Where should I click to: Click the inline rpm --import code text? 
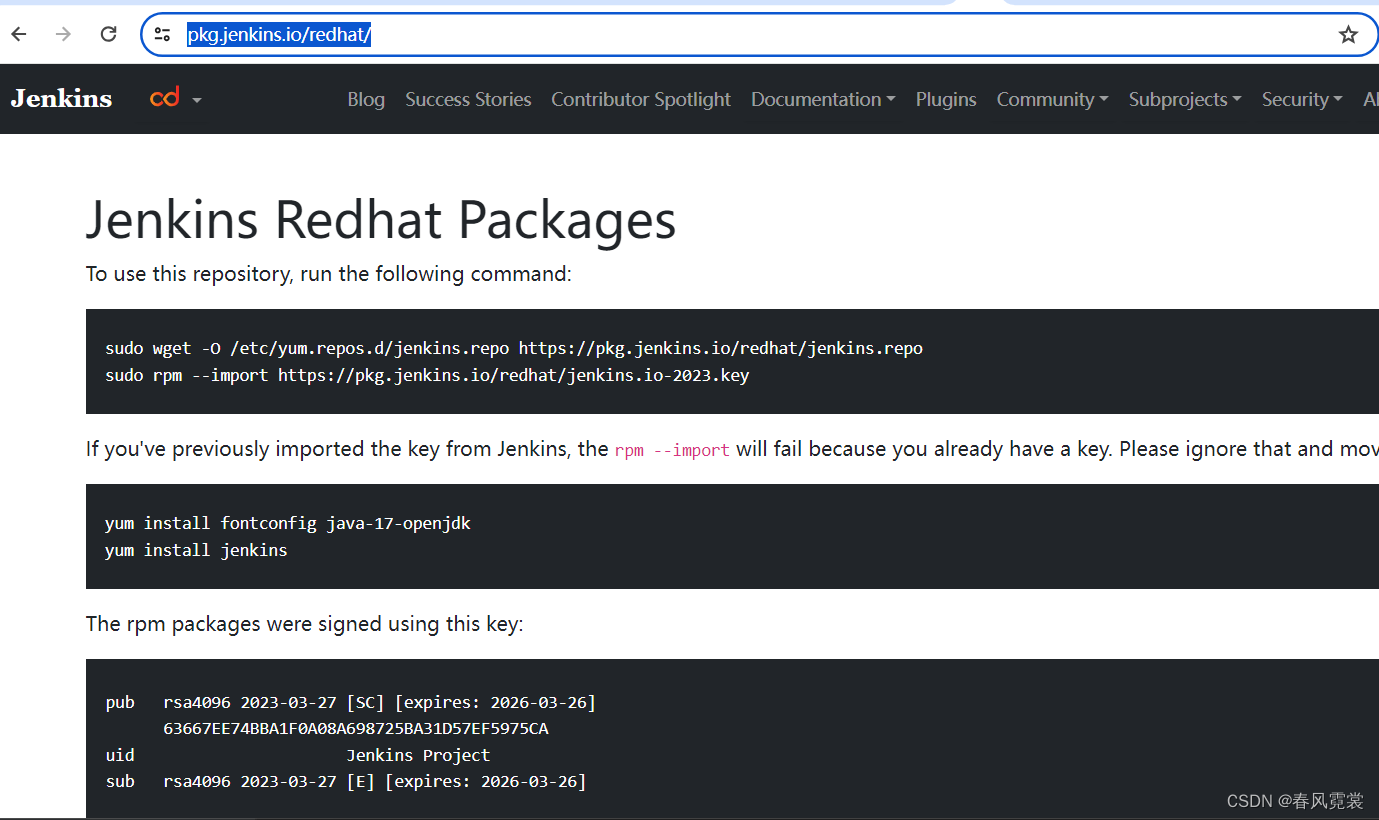(x=672, y=450)
